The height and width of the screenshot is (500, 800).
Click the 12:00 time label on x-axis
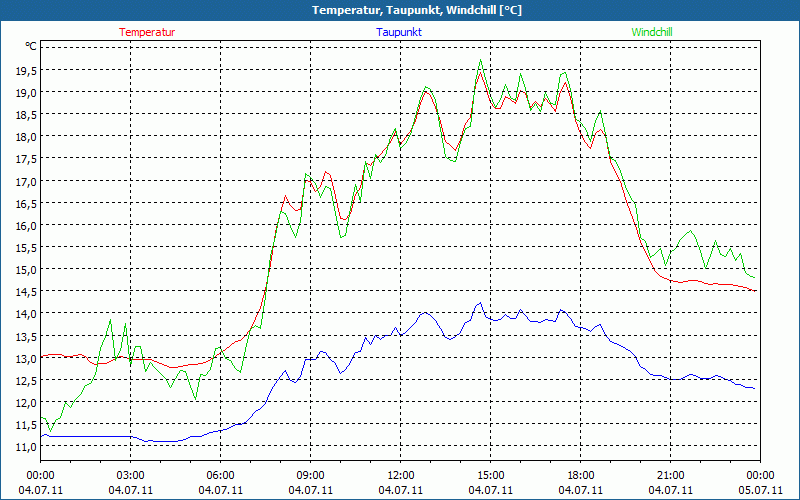(401, 476)
